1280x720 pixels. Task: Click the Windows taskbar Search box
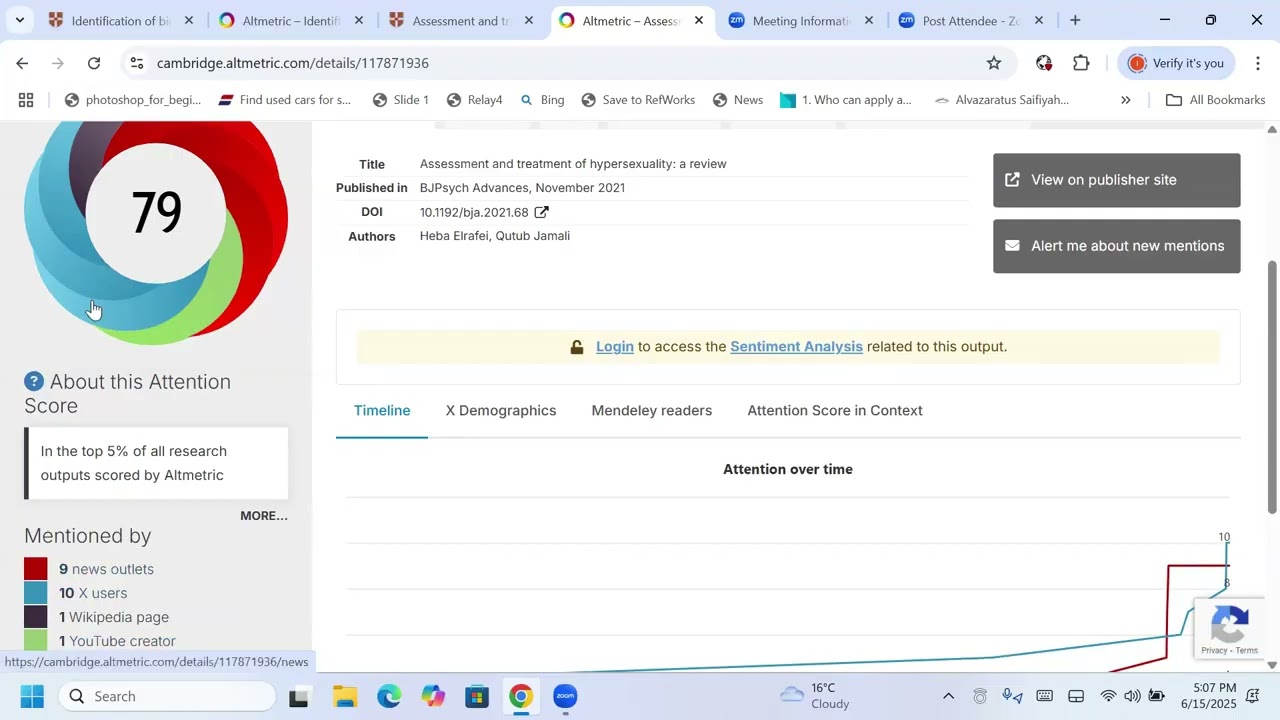(x=166, y=696)
